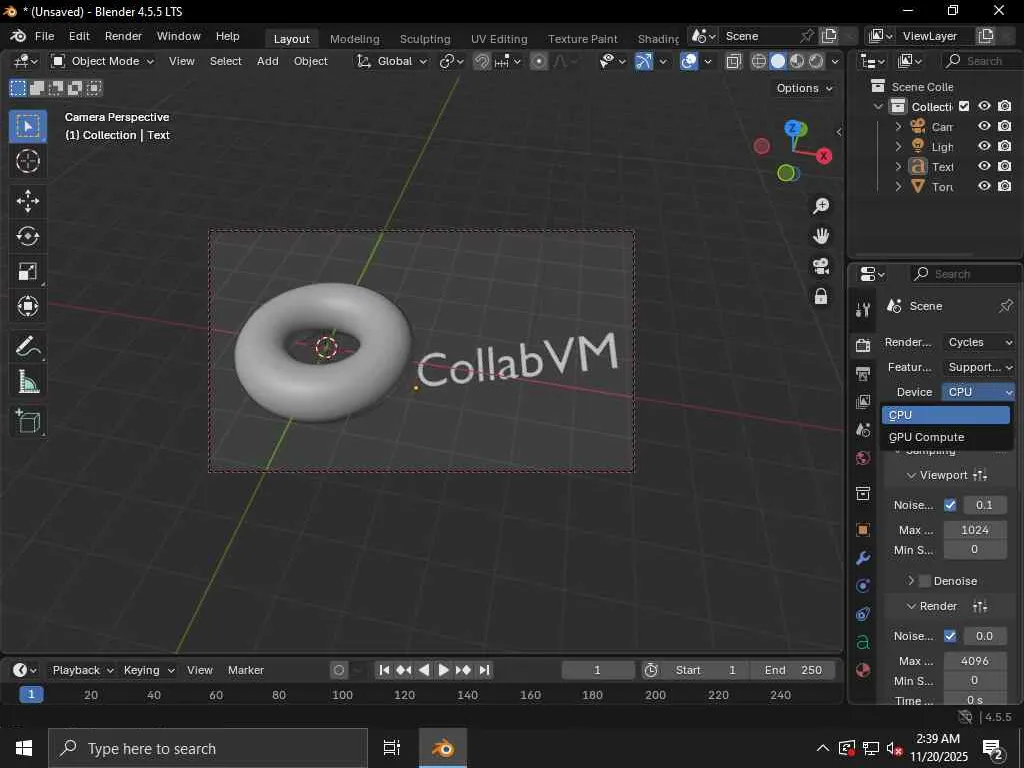The height and width of the screenshot is (768, 1024).
Task: Open the Modifiers properties tab
Action: (863, 558)
